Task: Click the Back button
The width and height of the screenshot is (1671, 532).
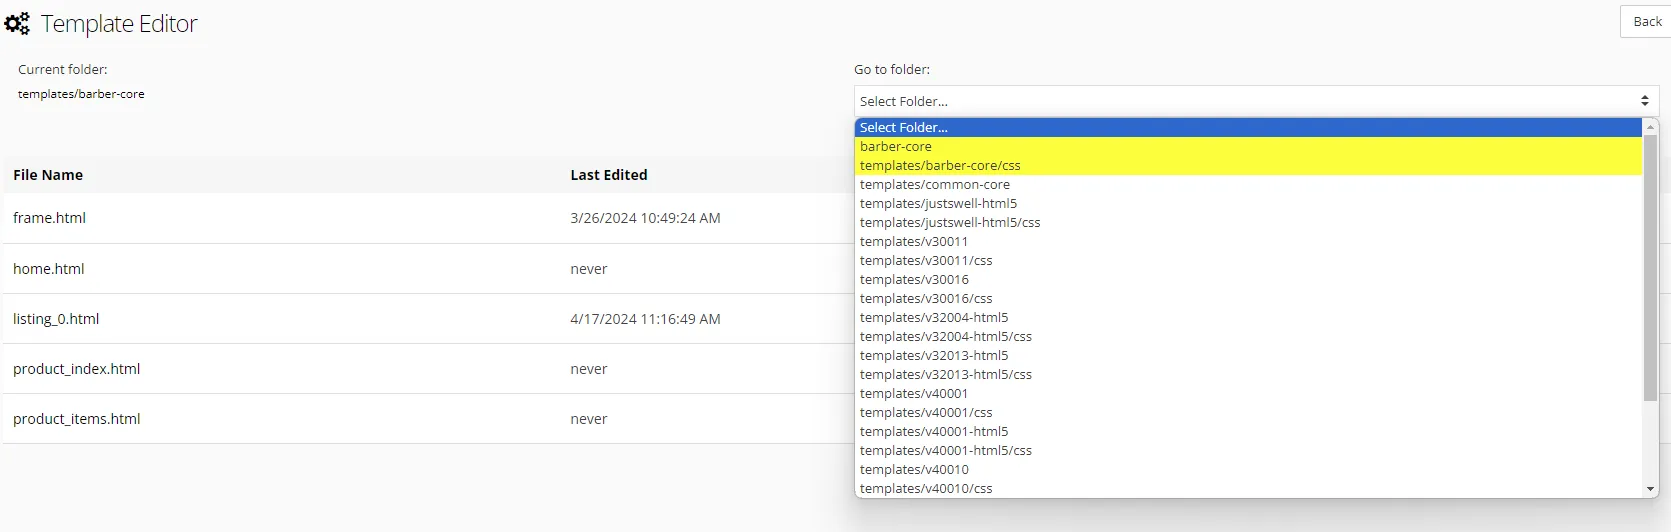Action: 1646,22
